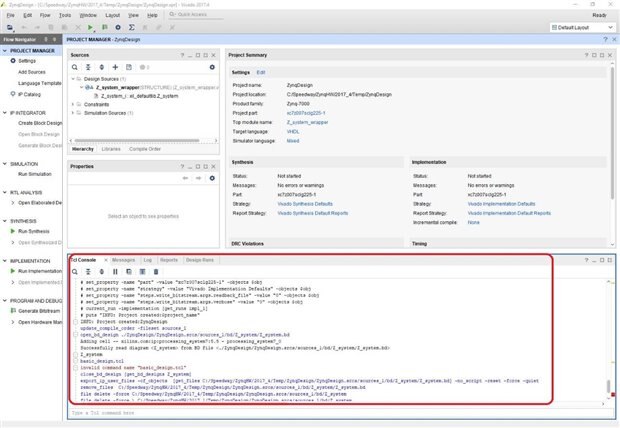The height and width of the screenshot is (428, 620).
Task: Expand Simulation Sources folder
Action: [78, 112]
